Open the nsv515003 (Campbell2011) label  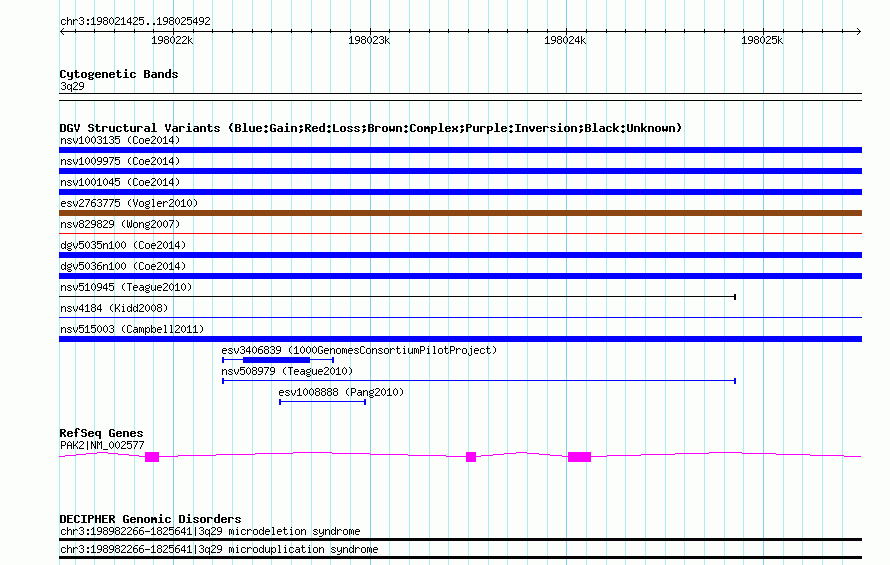132,329
